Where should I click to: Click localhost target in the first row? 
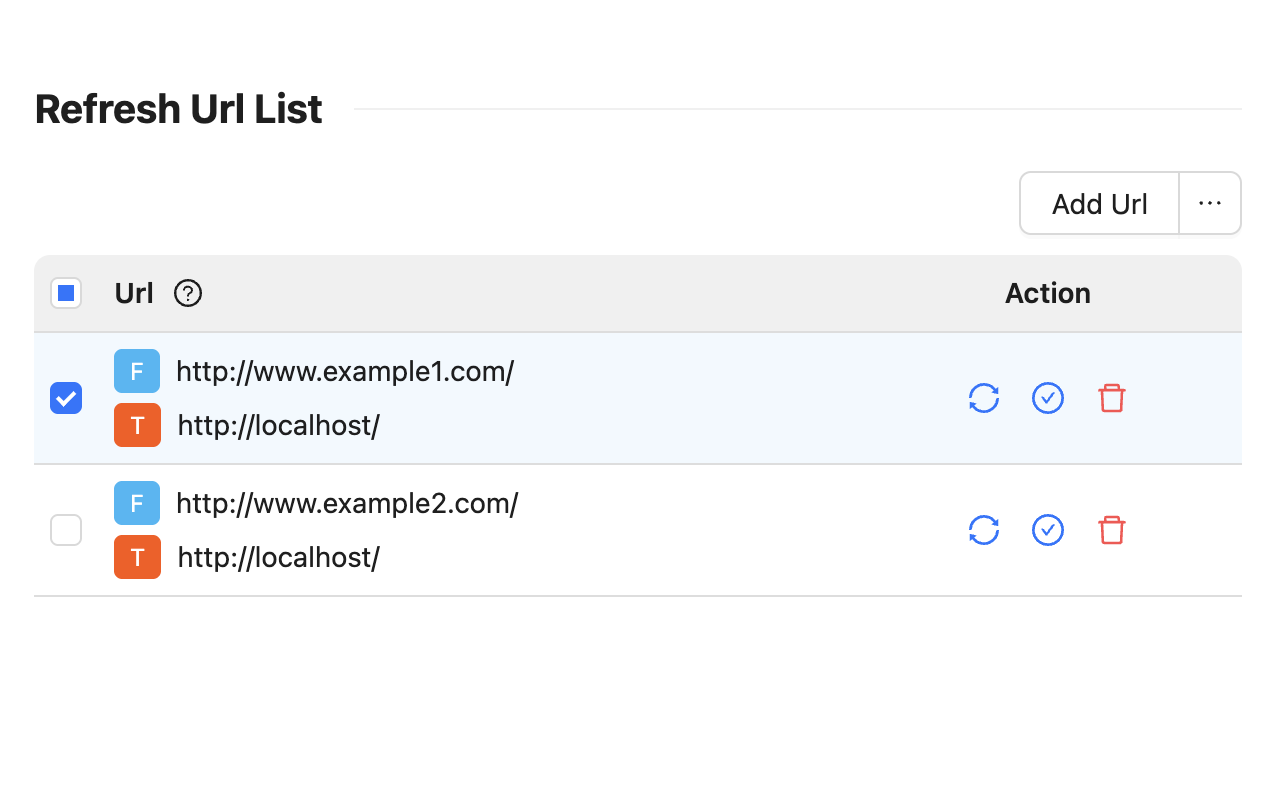279,426
